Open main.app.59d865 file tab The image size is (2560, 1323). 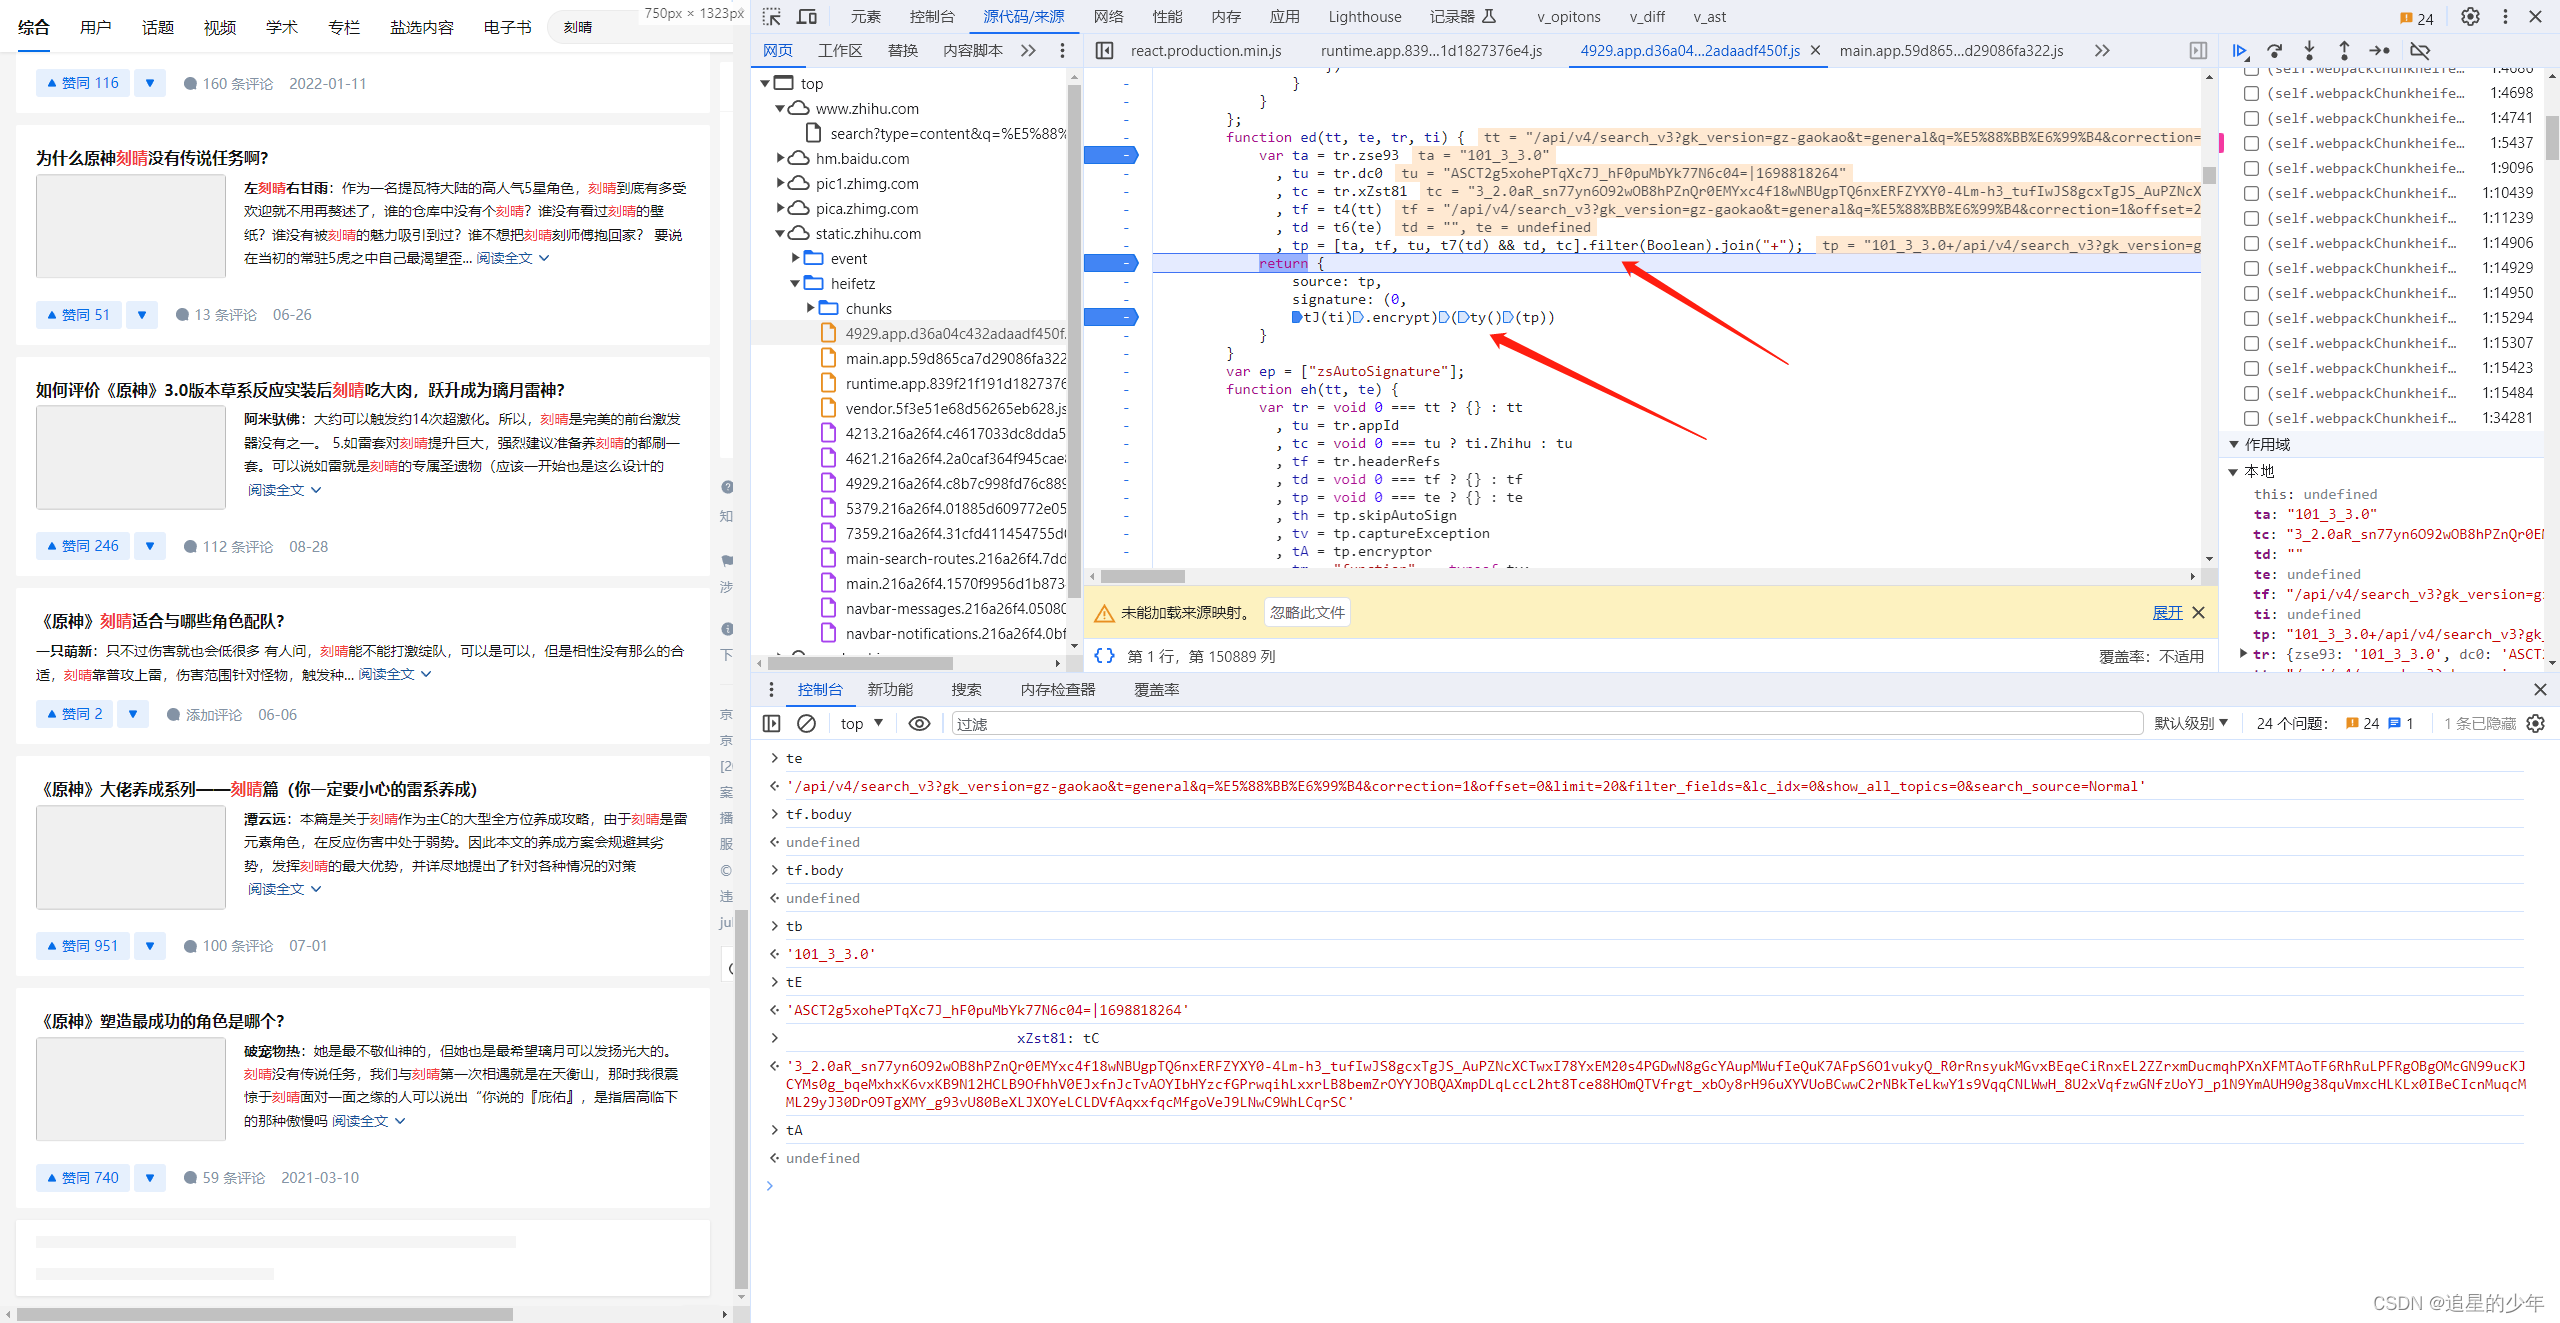[1951, 51]
